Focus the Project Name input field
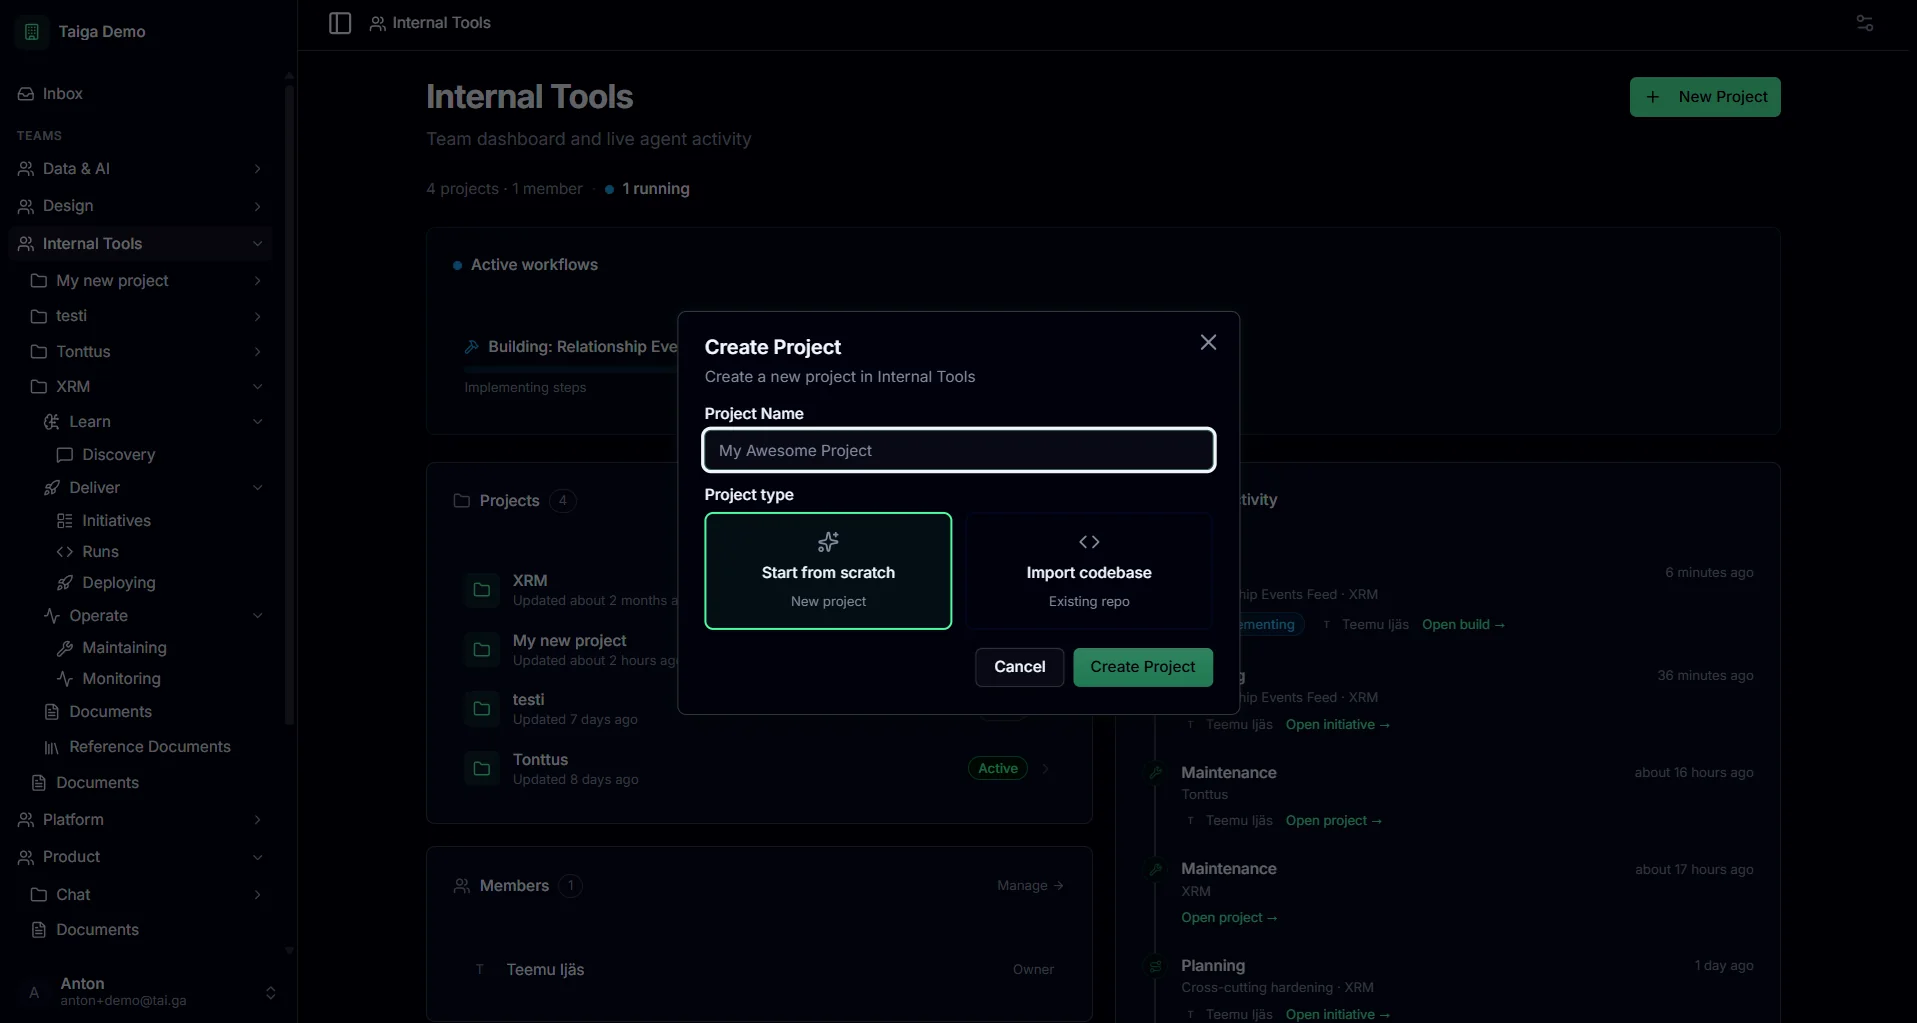The width and height of the screenshot is (1917, 1023). pos(959,451)
